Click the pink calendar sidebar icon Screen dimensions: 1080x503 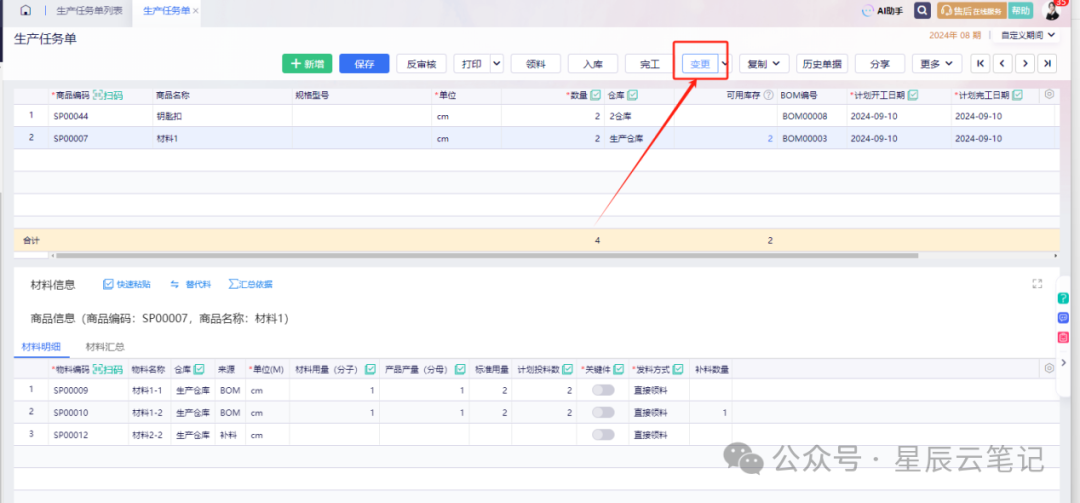1063,338
